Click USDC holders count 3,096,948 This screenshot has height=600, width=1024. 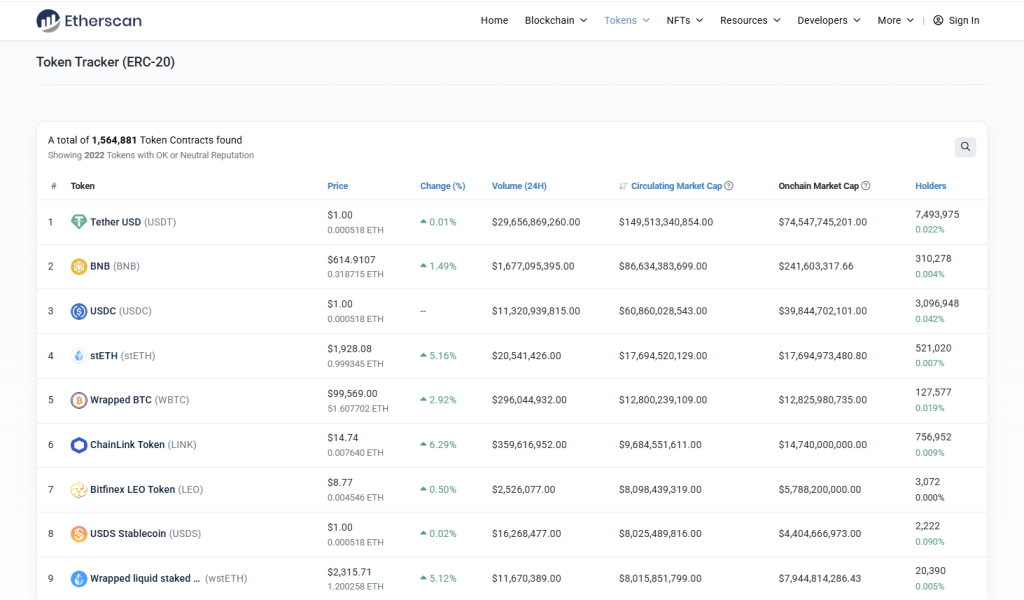coord(937,304)
